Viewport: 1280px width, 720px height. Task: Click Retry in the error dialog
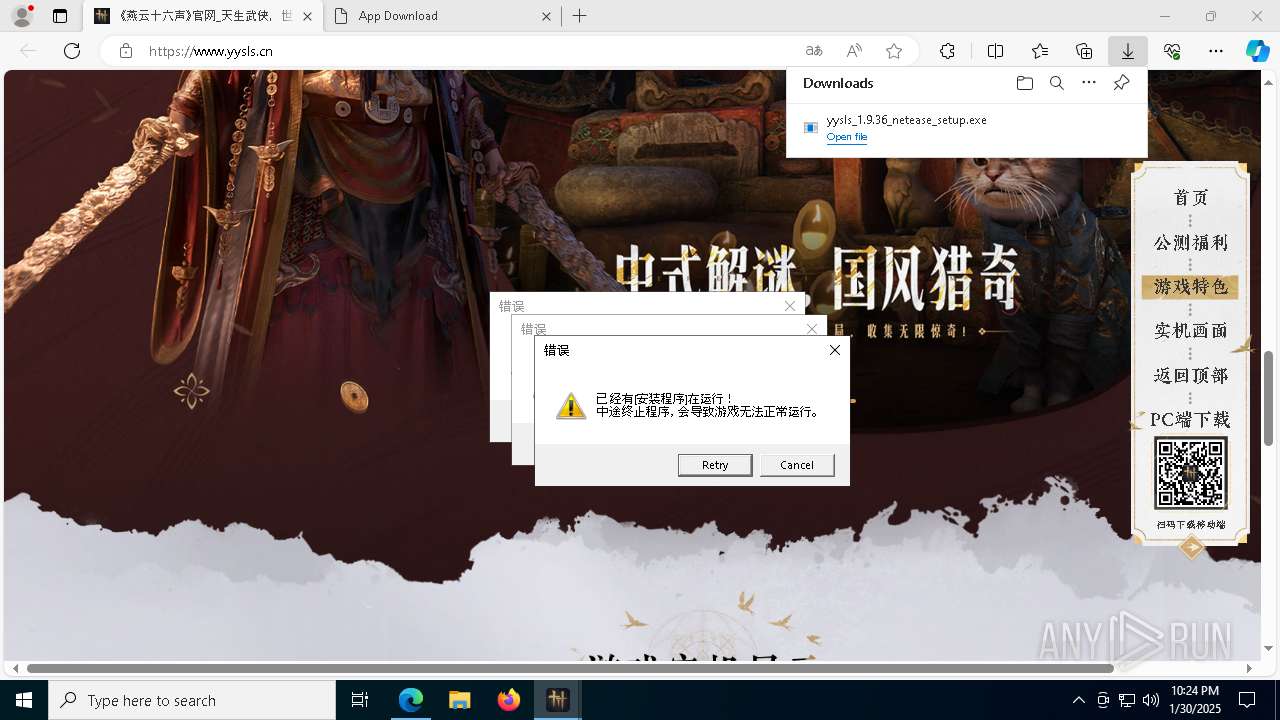[x=715, y=465]
